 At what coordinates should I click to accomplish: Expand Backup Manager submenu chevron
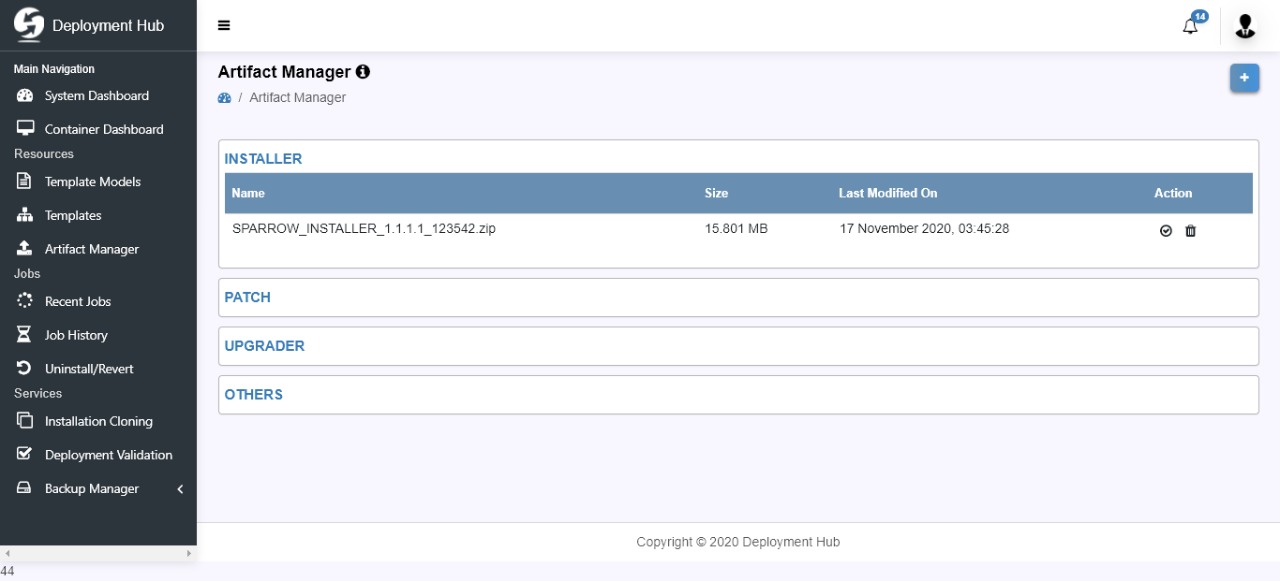[180, 489]
